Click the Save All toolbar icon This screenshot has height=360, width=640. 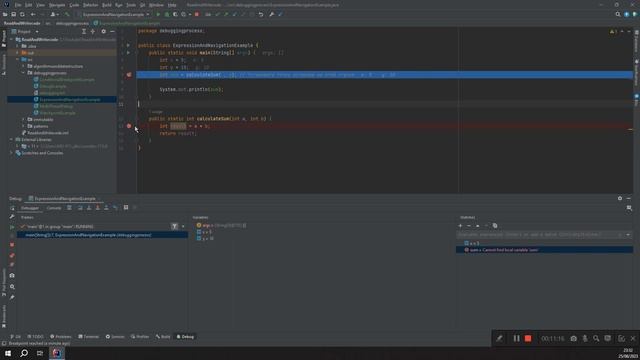13,14
